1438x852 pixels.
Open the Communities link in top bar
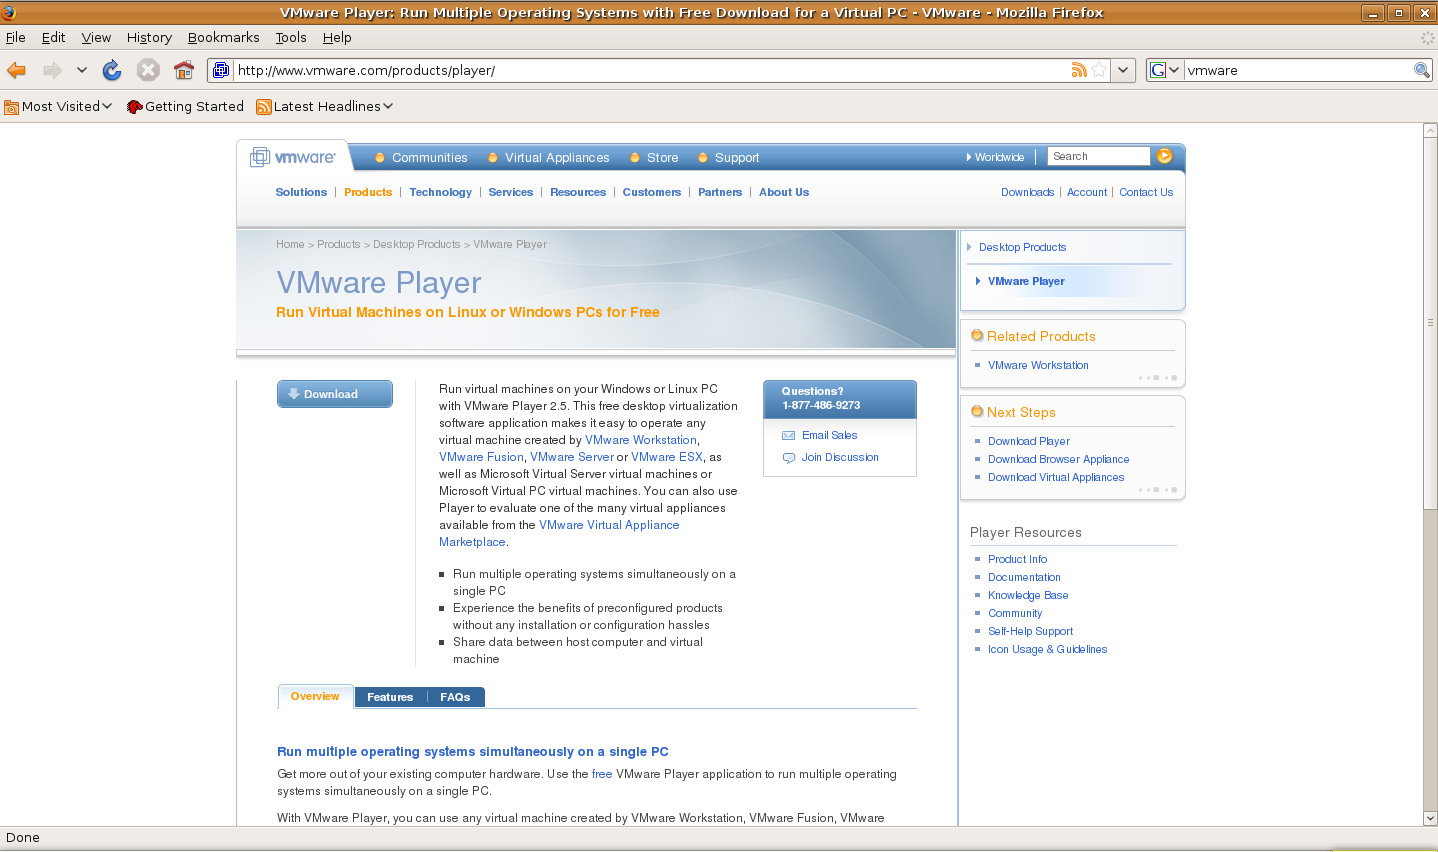click(x=429, y=158)
